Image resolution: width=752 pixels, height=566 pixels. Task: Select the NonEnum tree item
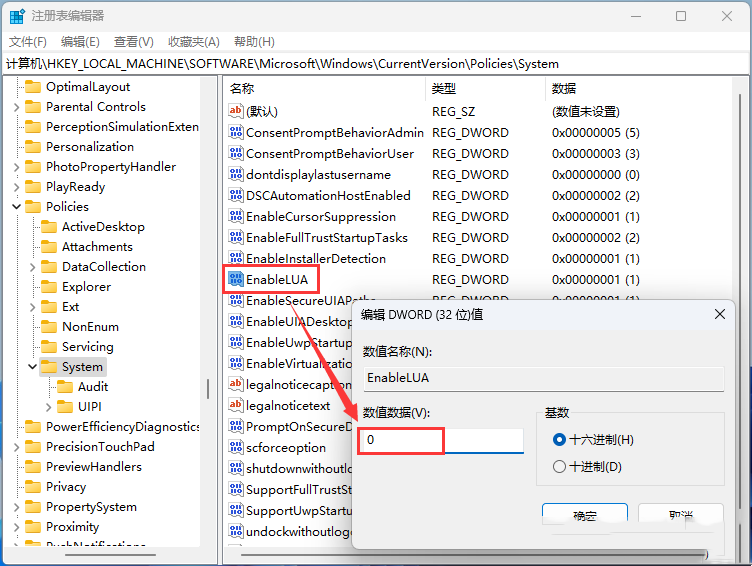pos(90,327)
